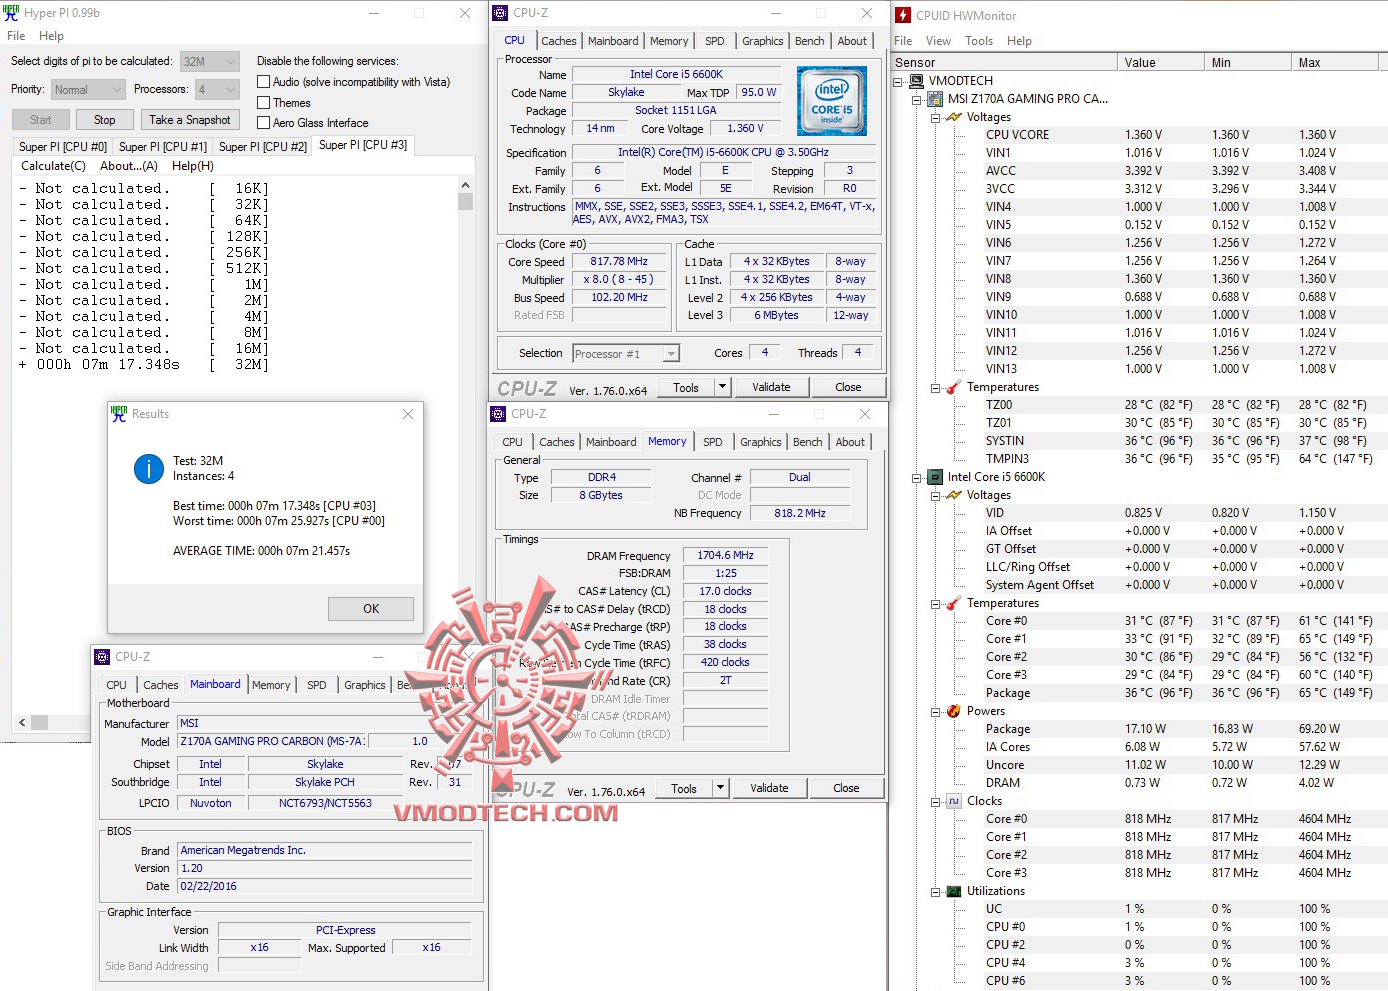Switch to Super PI [CPU #1] tab
Image resolution: width=1388 pixels, height=991 pixels.
click(163, 146)
